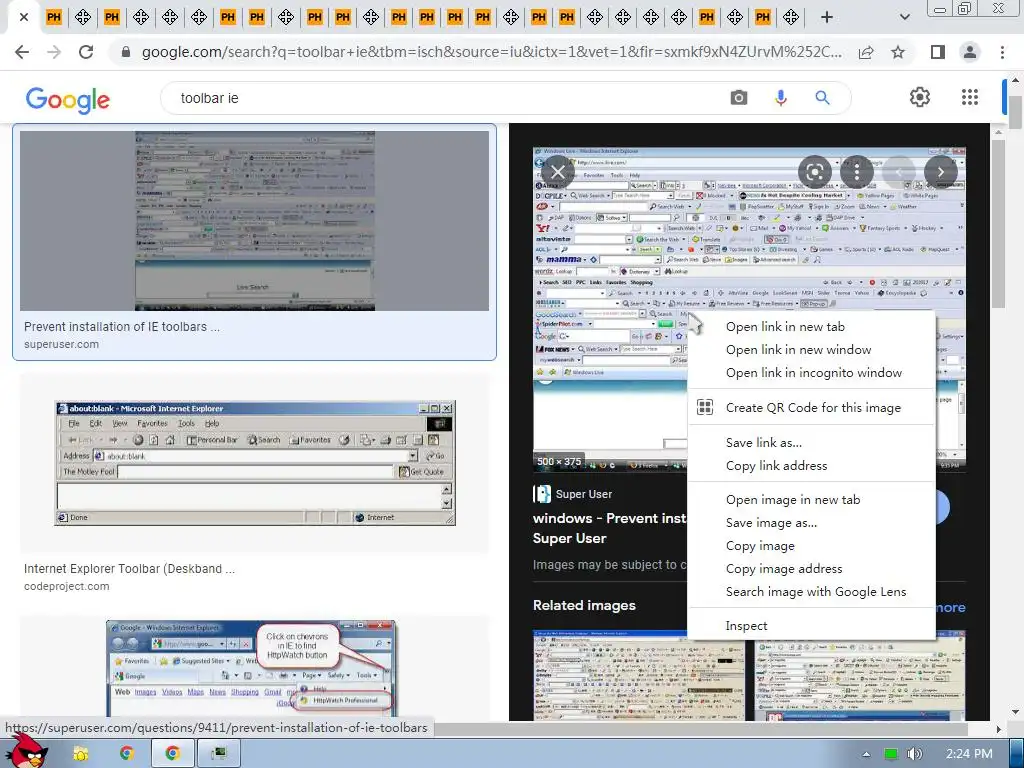
Task: Open the second Related images thumbnail
Action: tap(859, 675)
